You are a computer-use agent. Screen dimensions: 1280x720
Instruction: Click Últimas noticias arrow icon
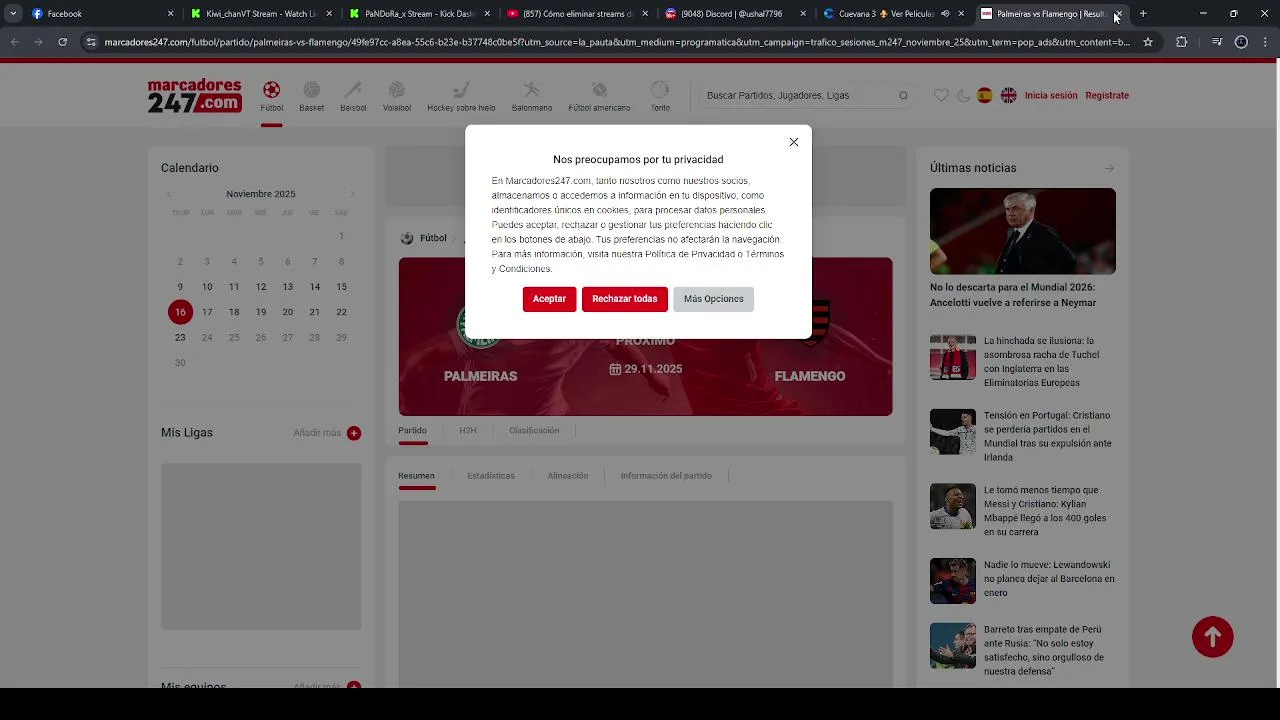(x=1109, y=169)
